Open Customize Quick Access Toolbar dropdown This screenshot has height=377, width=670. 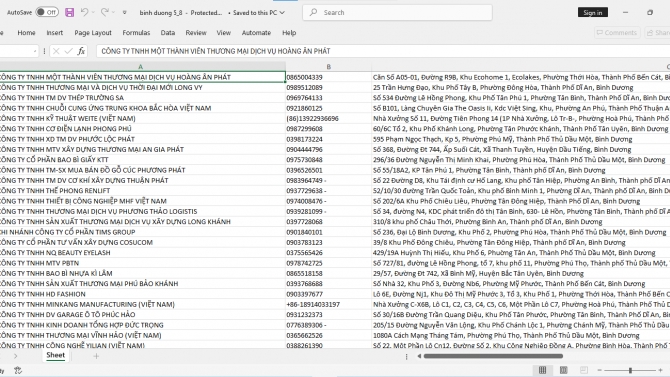click(x=124, y=12)
